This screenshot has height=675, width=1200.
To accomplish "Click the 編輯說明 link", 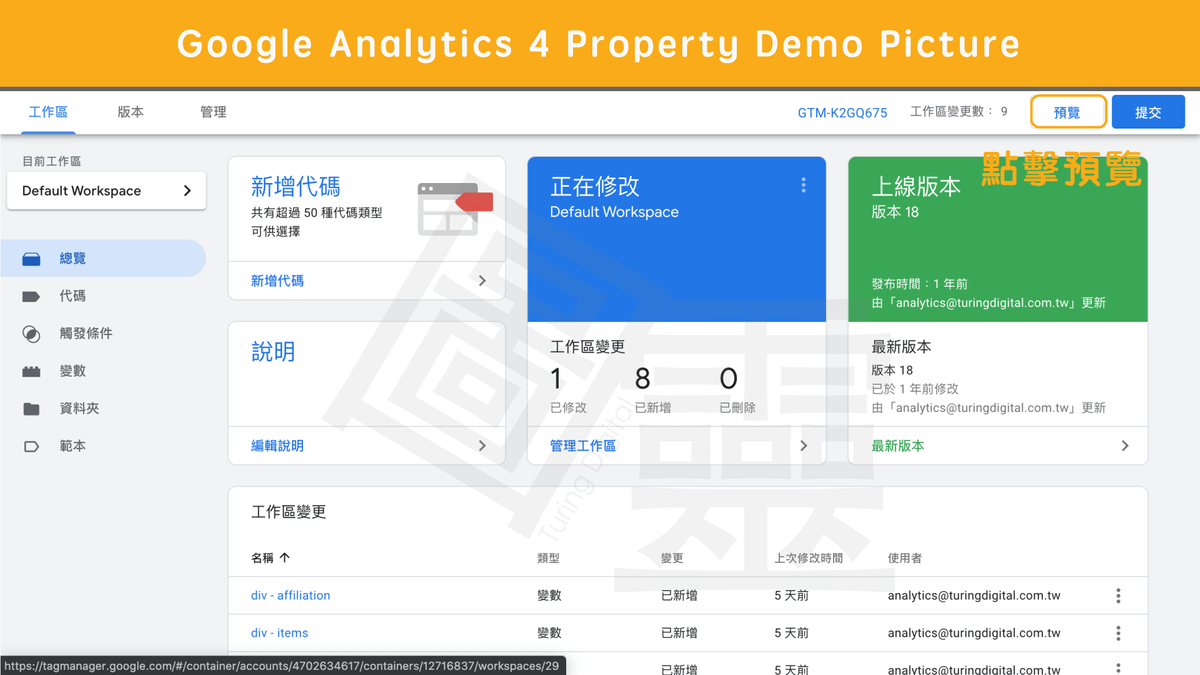I will (x=277, y=446).
